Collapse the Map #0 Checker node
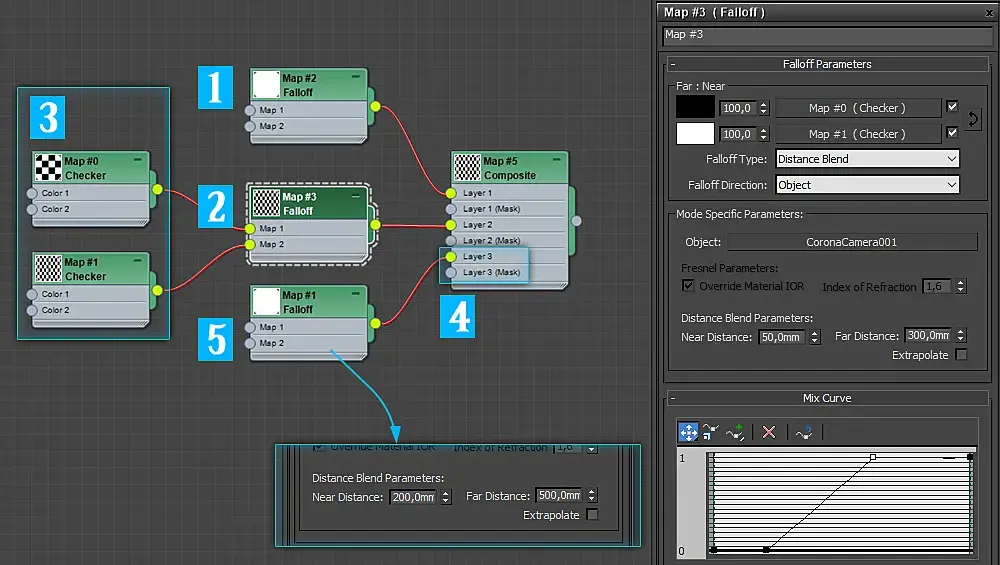Viewport: 1000px width, 565px height. click(138, 160)
